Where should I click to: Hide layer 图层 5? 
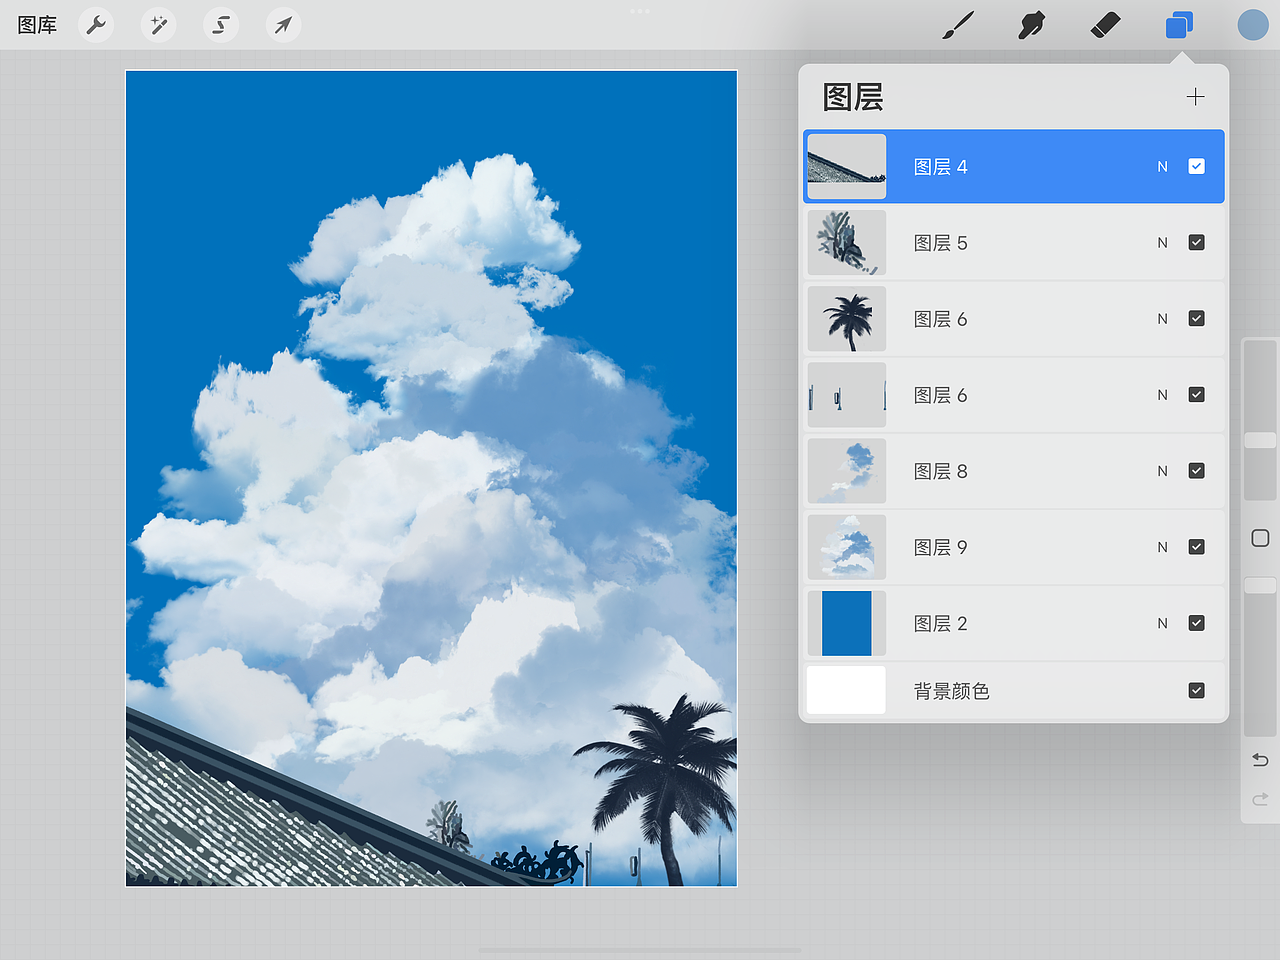[1196, 242]
